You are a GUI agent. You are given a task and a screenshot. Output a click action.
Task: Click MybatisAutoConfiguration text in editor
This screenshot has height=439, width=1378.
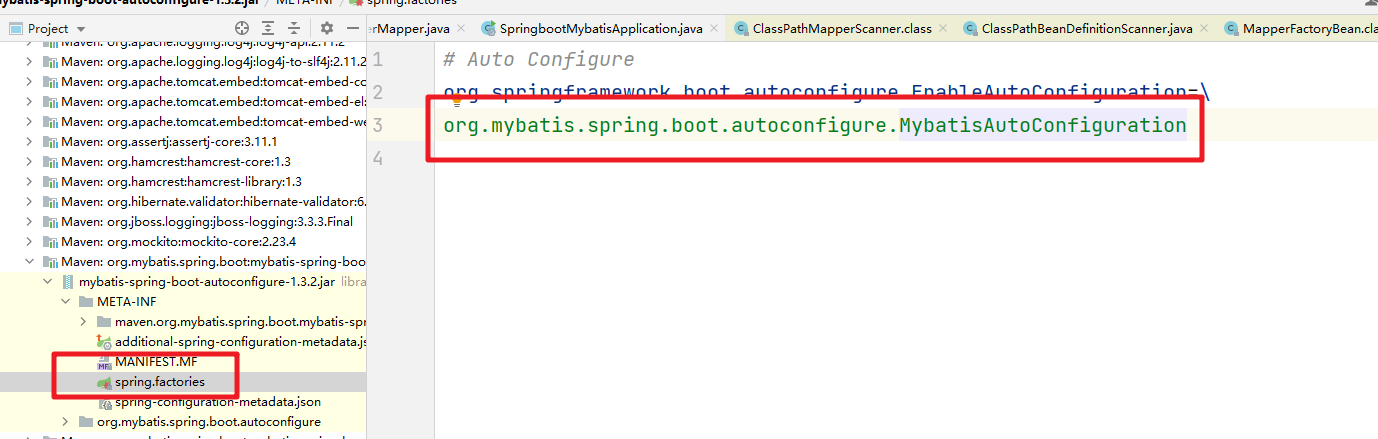(1043, 126)
